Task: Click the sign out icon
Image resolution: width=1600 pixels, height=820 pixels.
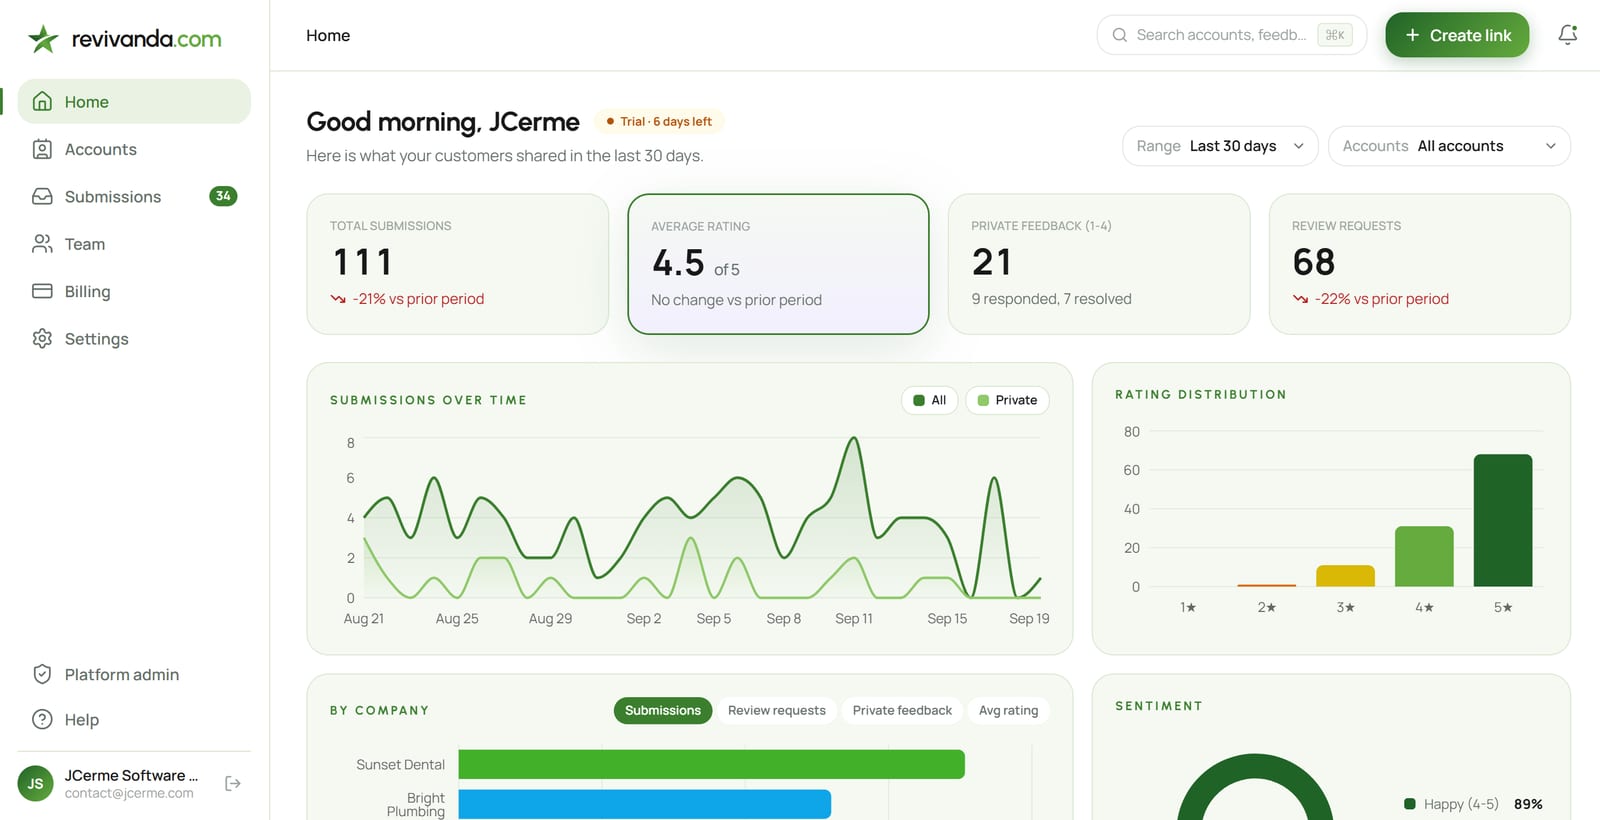Action: point(233,783)
